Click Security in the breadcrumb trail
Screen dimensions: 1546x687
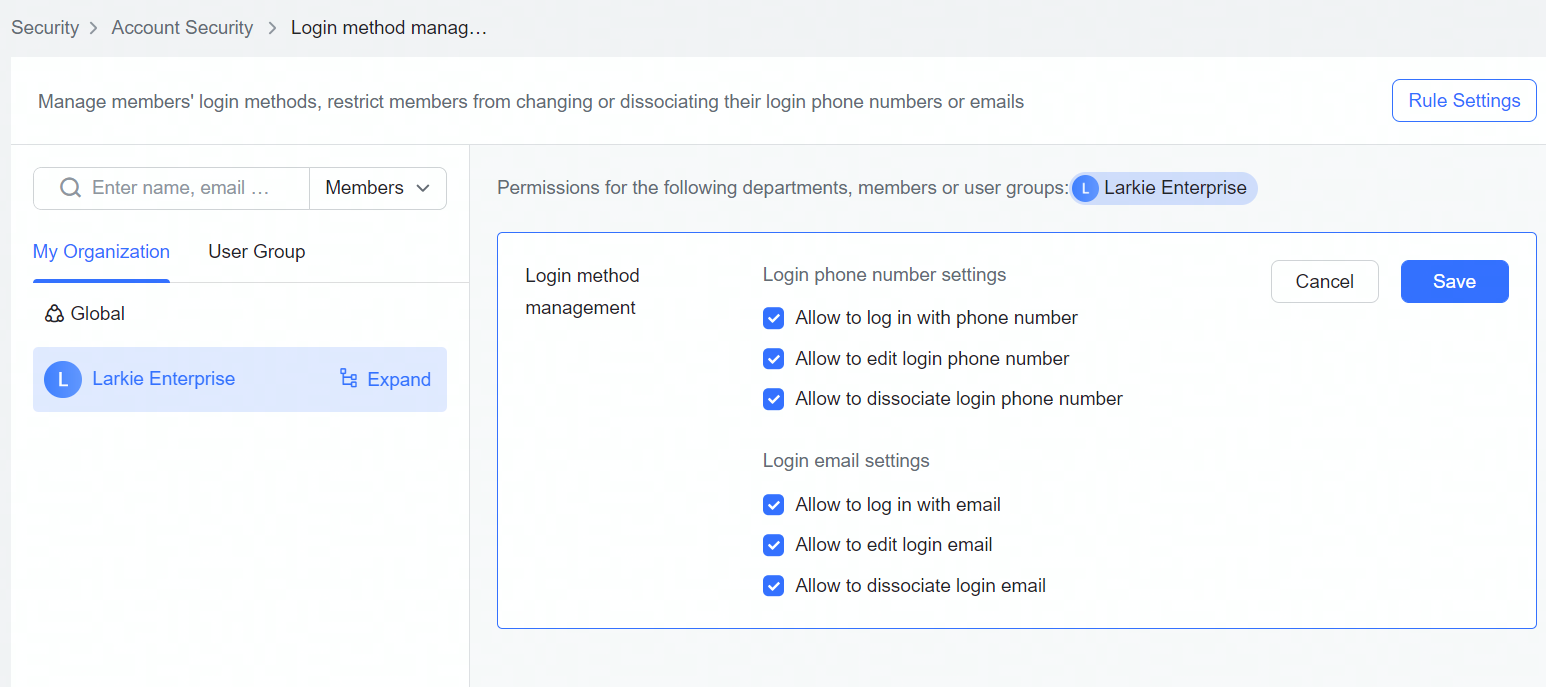click(x=45, y=27)
